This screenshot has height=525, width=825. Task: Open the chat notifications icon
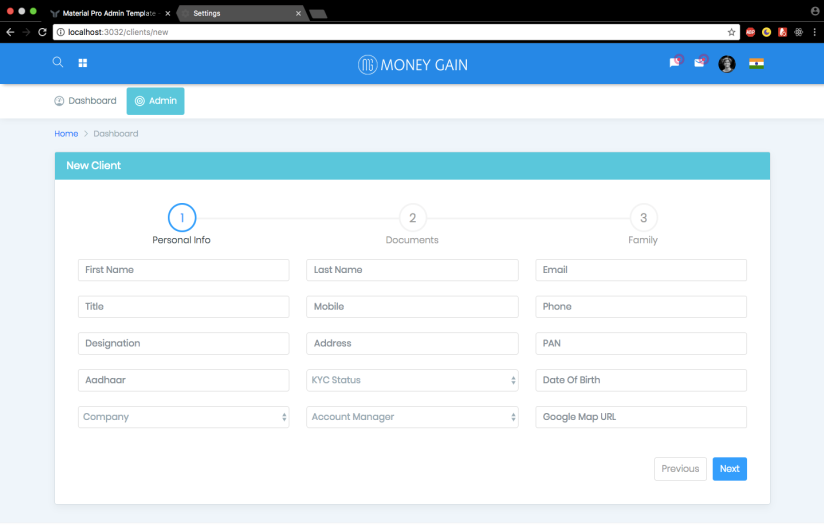point(675,62)
